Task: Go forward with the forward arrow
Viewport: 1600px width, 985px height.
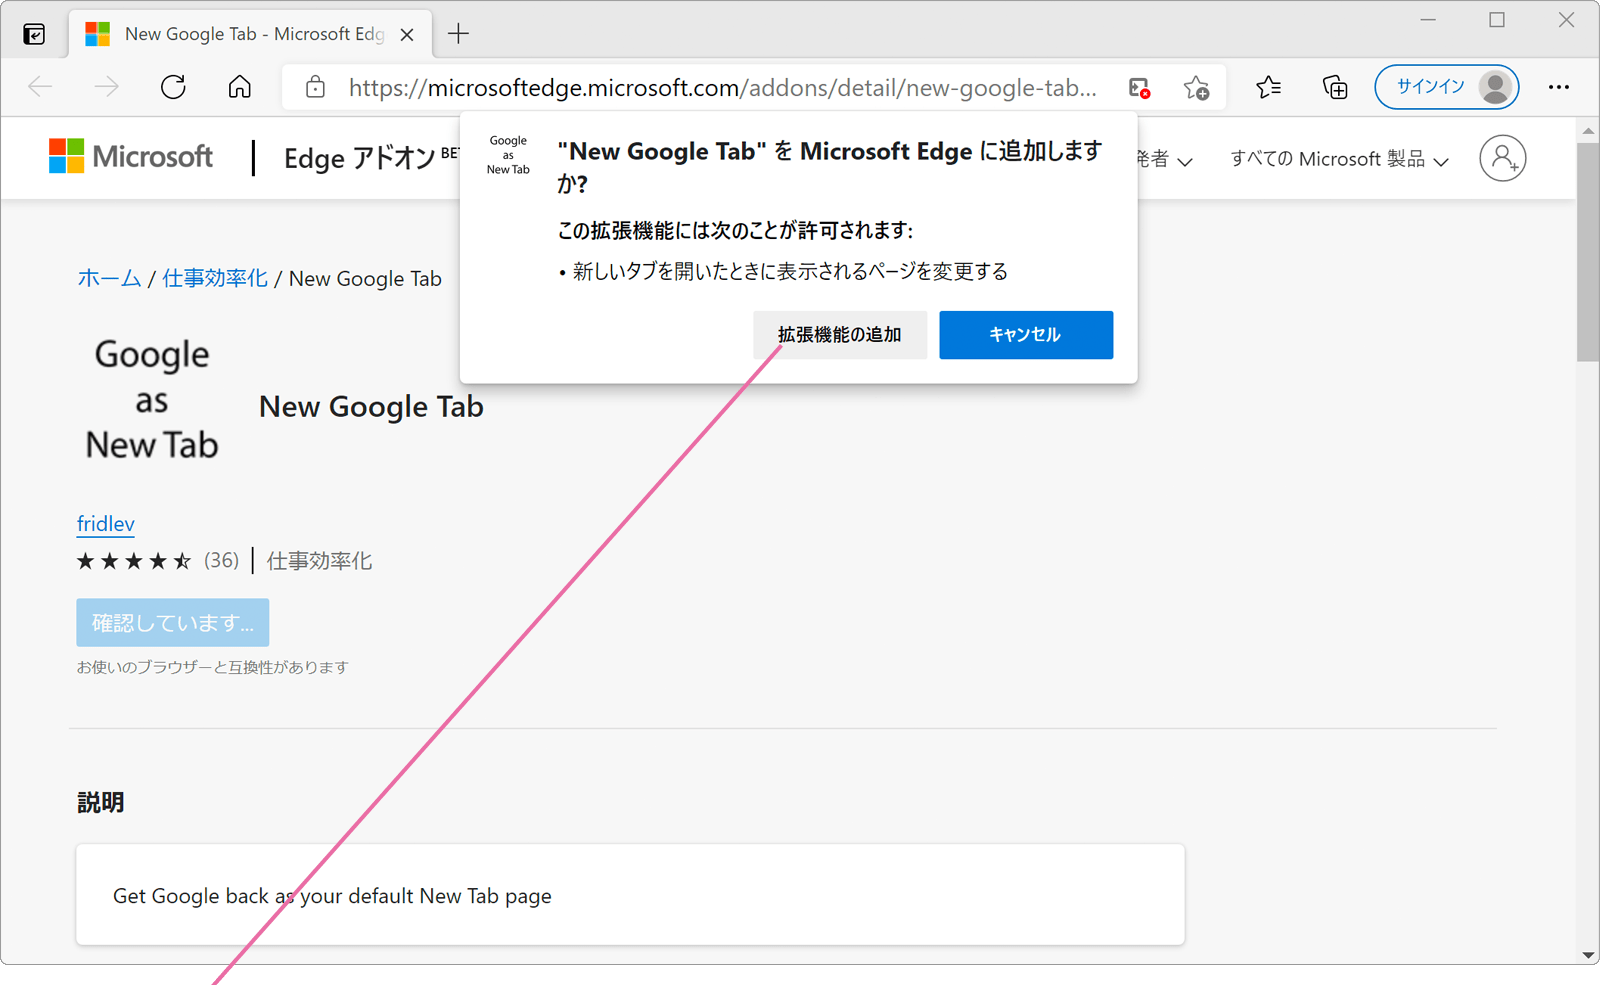Action: pyautogui.click(x=106, y=87)
